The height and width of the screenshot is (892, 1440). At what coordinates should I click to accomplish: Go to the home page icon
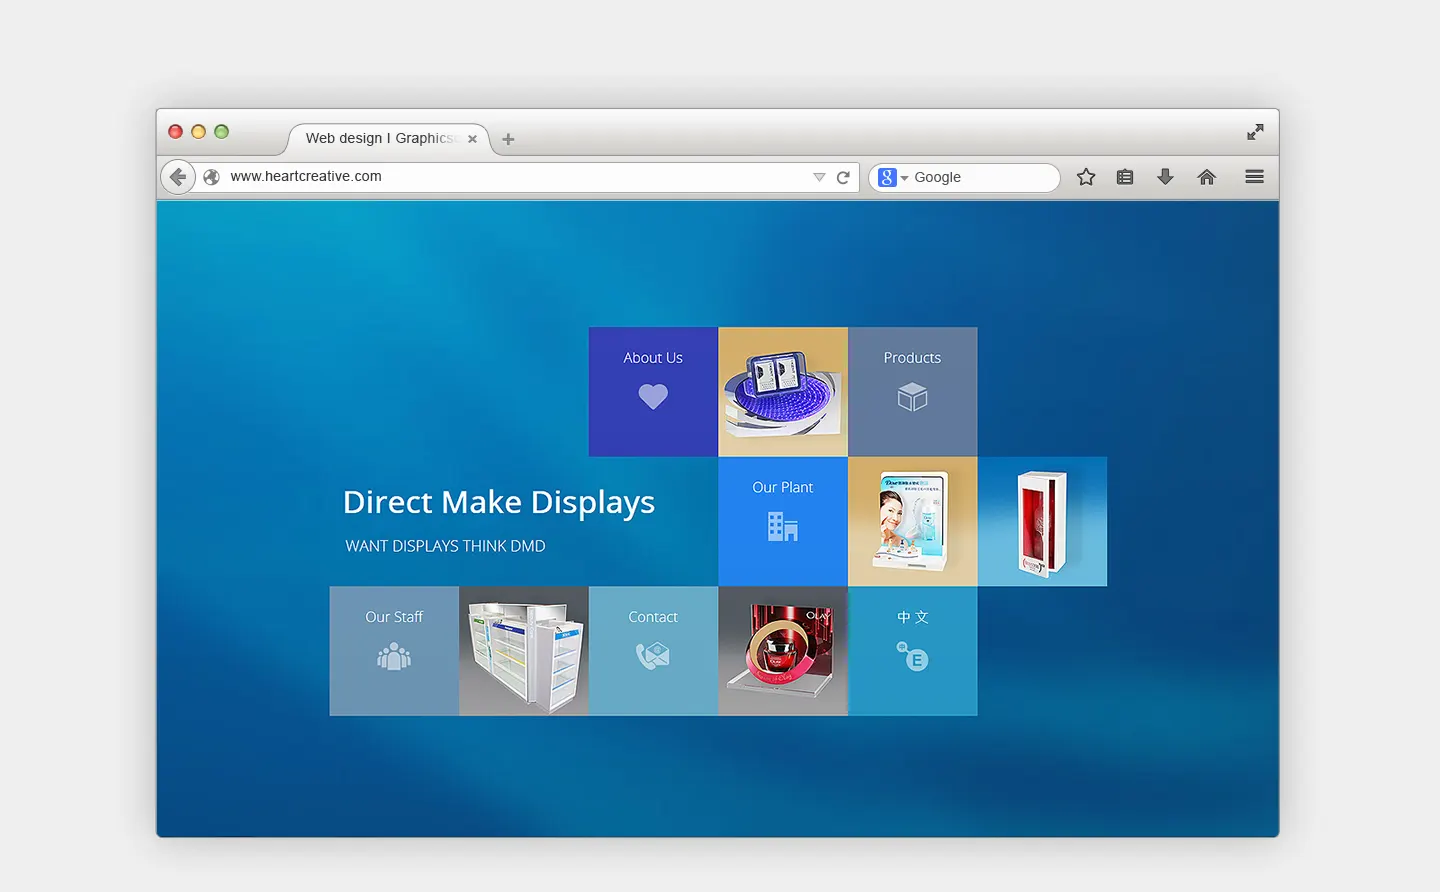tap(1207, 177)
